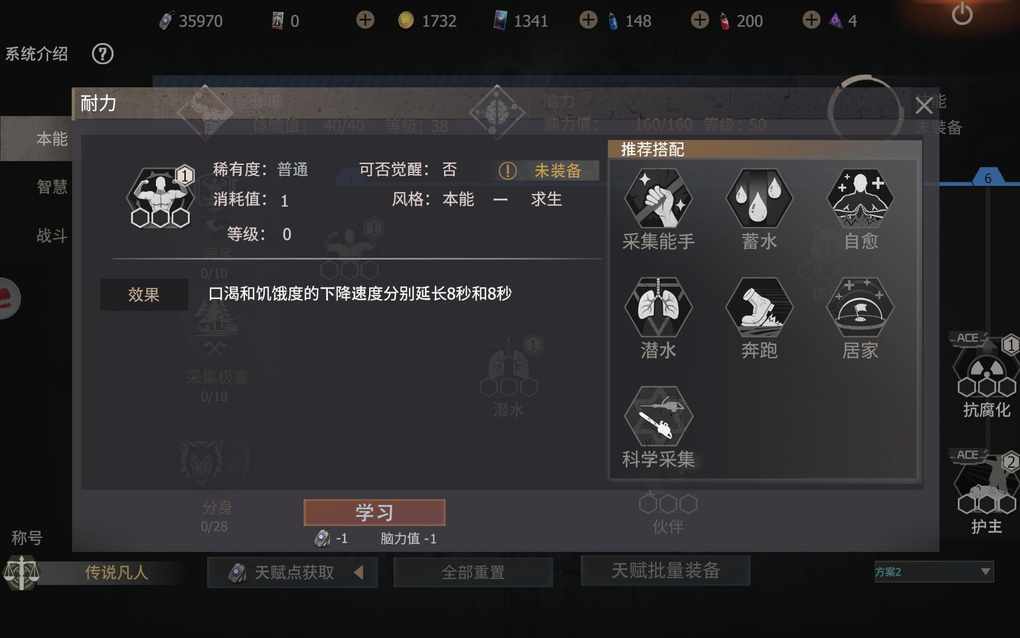Click the 全部重置 reset all button
This screenshot has width=1020, height=638.
click(473, 572)
